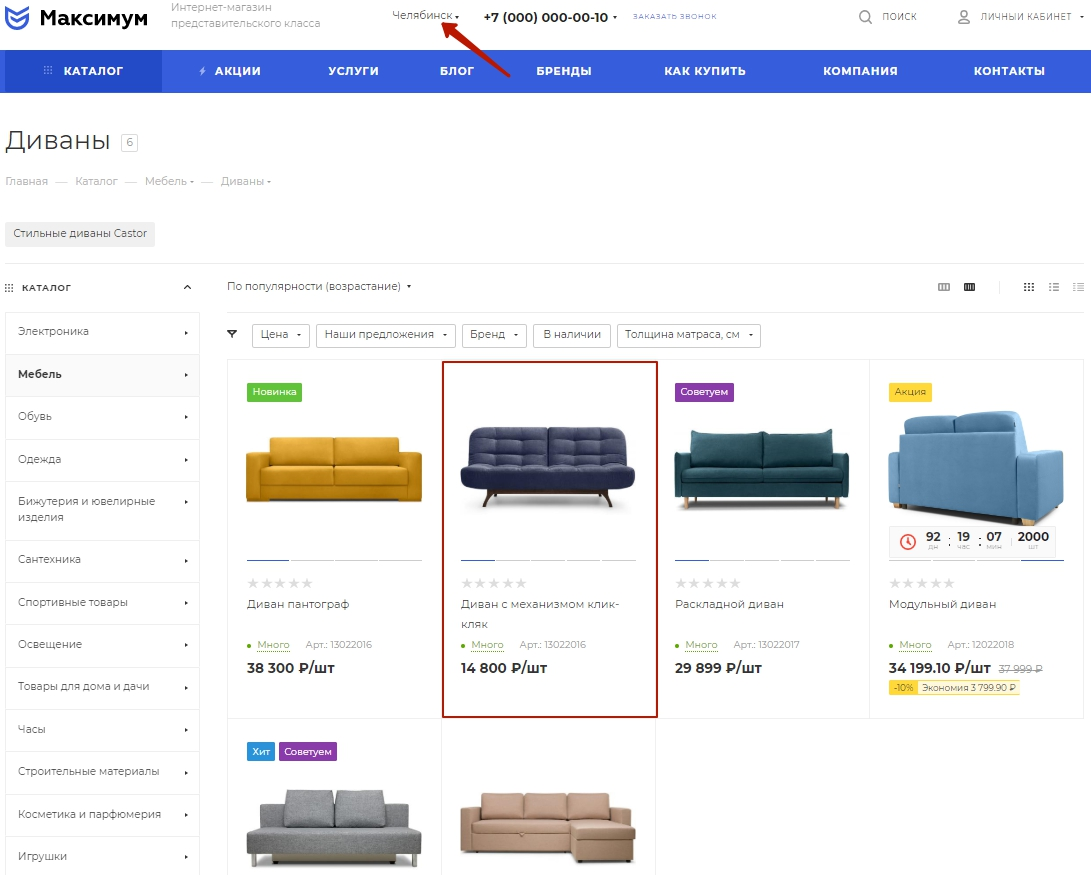Select Бижутерия и ювелирные изделия category

point(102,510)
